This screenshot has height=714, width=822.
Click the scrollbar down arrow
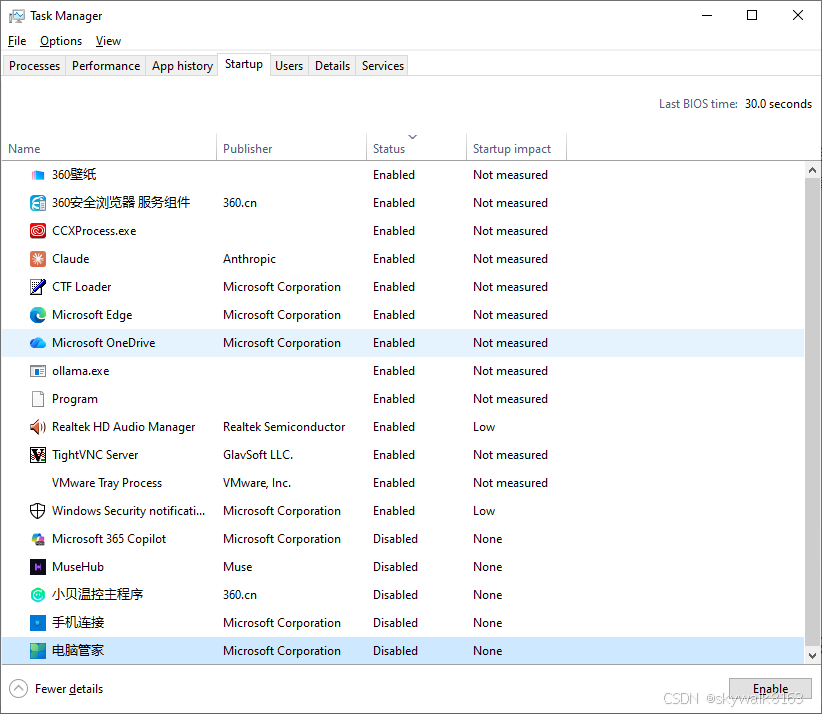point(812,655)
